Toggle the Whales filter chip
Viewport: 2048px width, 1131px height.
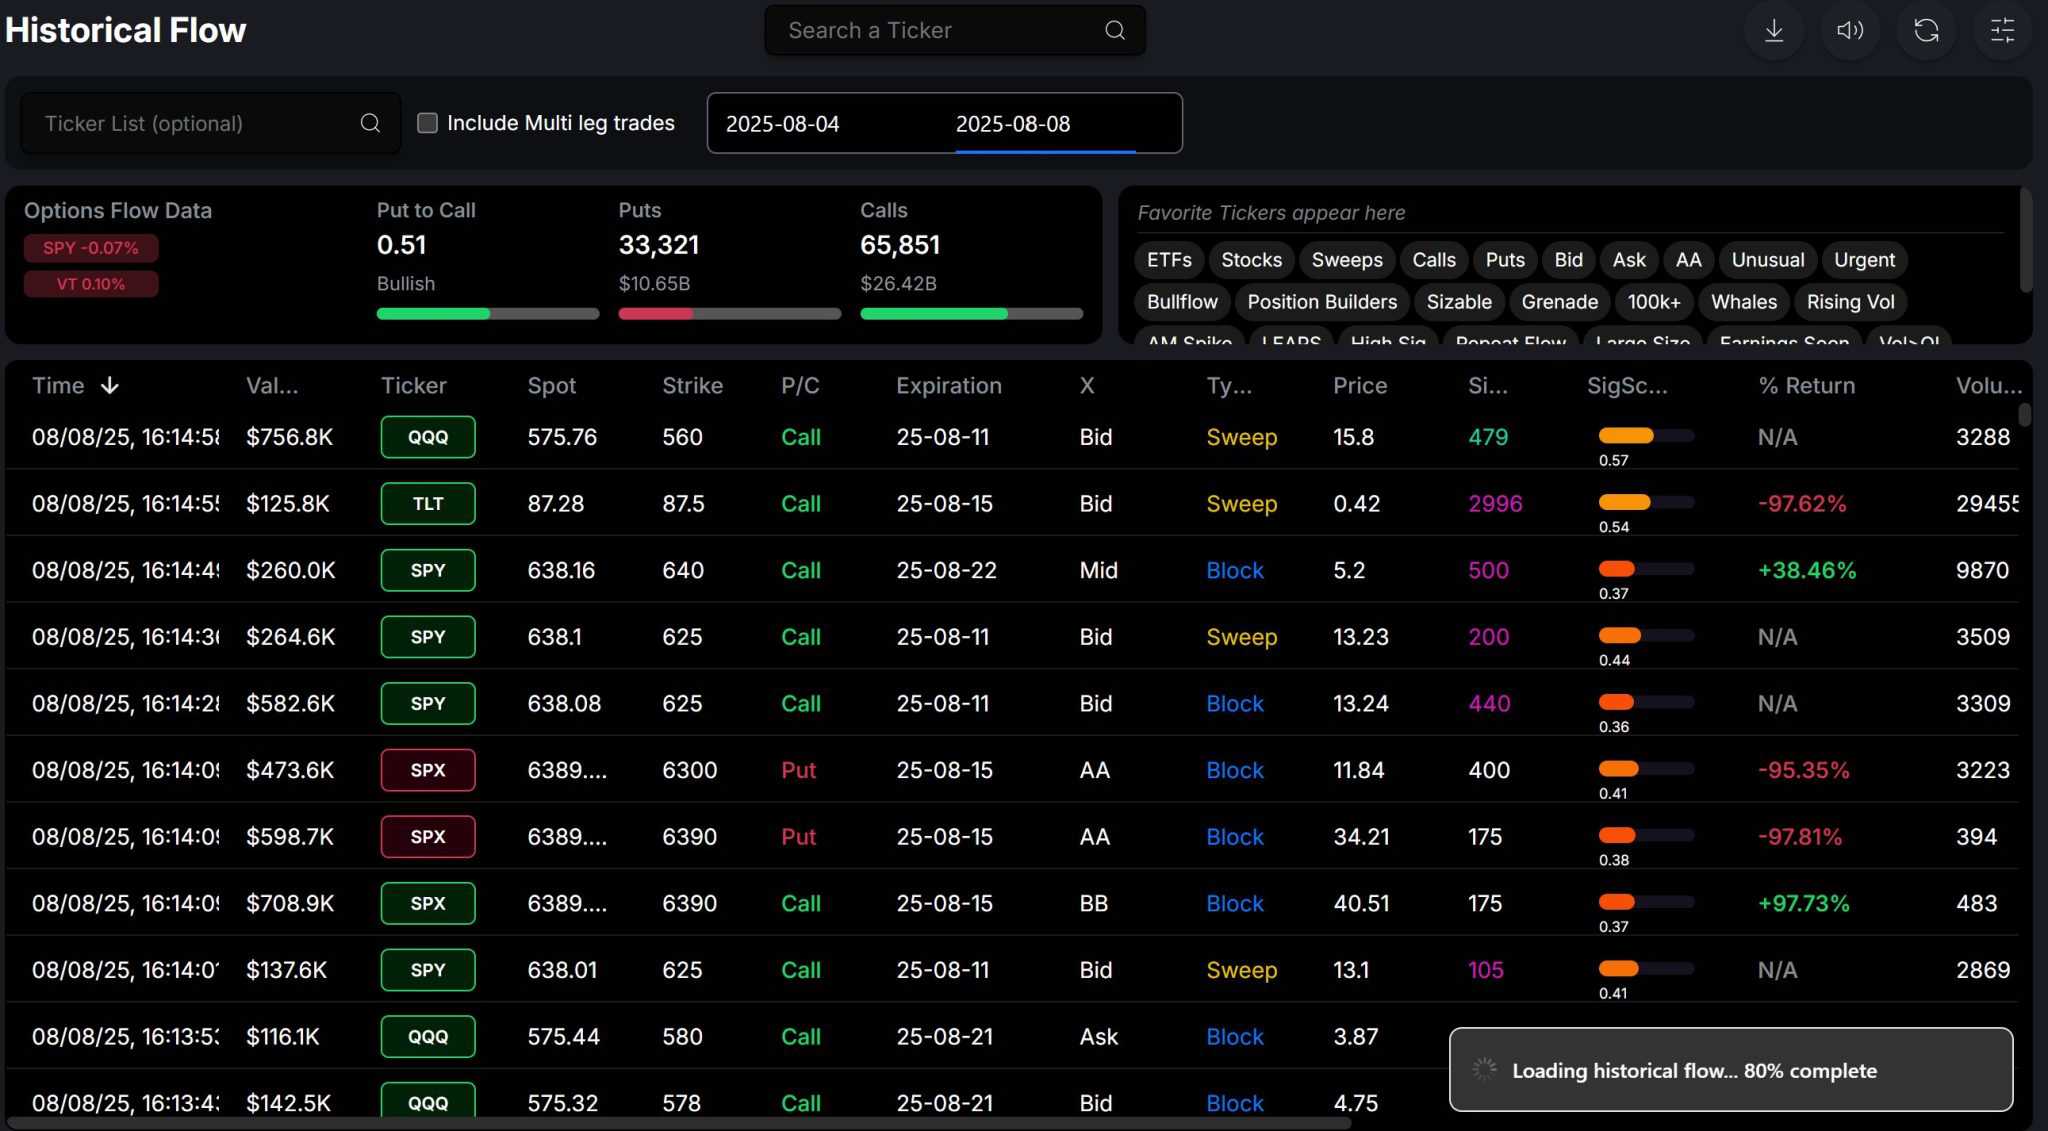(1744, 302)
